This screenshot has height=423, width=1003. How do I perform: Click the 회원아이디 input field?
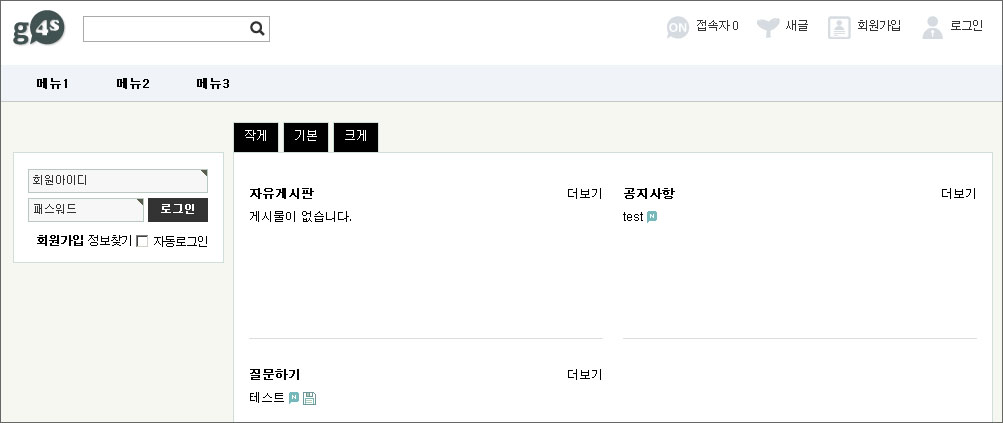point(117,181)
